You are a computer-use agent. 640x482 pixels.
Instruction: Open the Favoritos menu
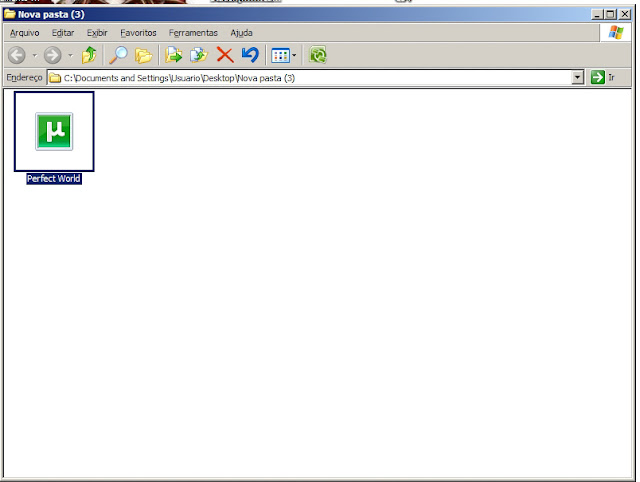point(138,33)
